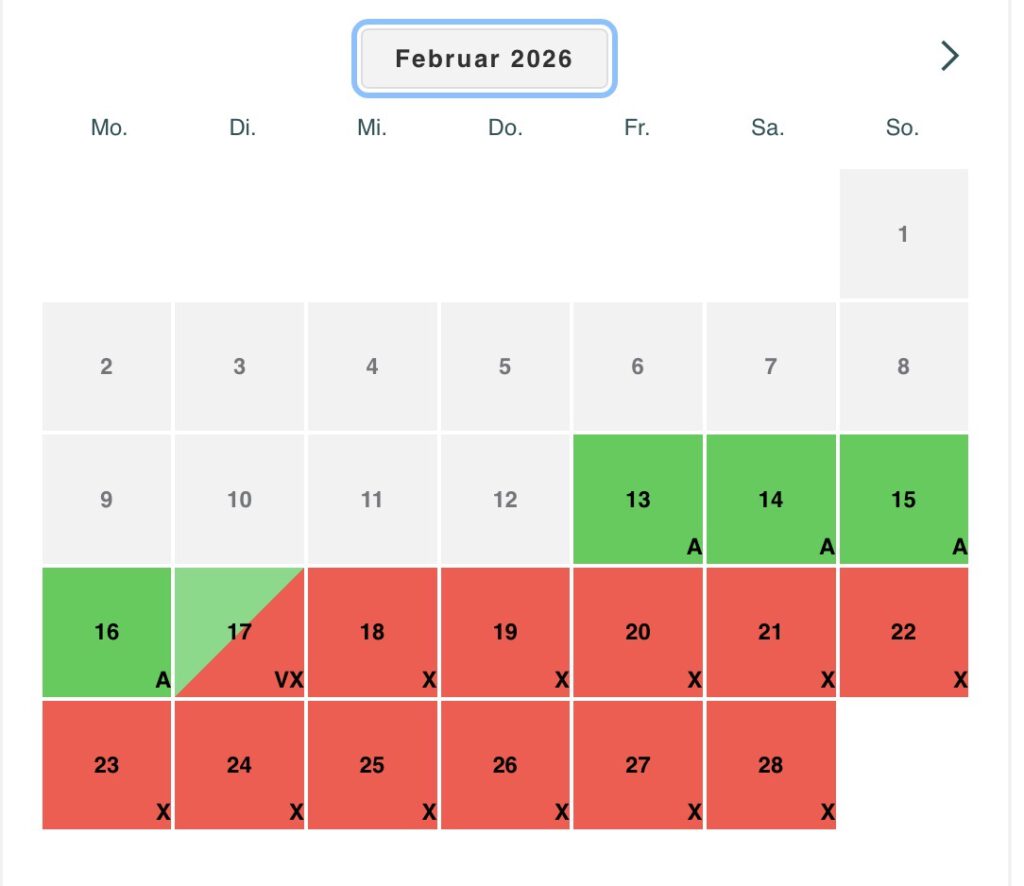Viewport: 1024px width, 886px height.
Task: Select booked Monday February 23
Action: coord(107,765)
